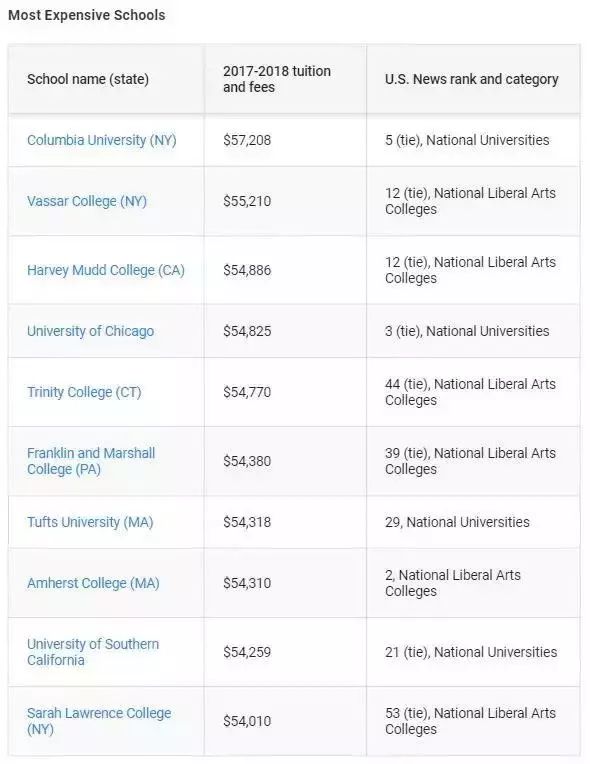
Task: Click the U.S. News rank and category header
Action: tap(472, 79)
